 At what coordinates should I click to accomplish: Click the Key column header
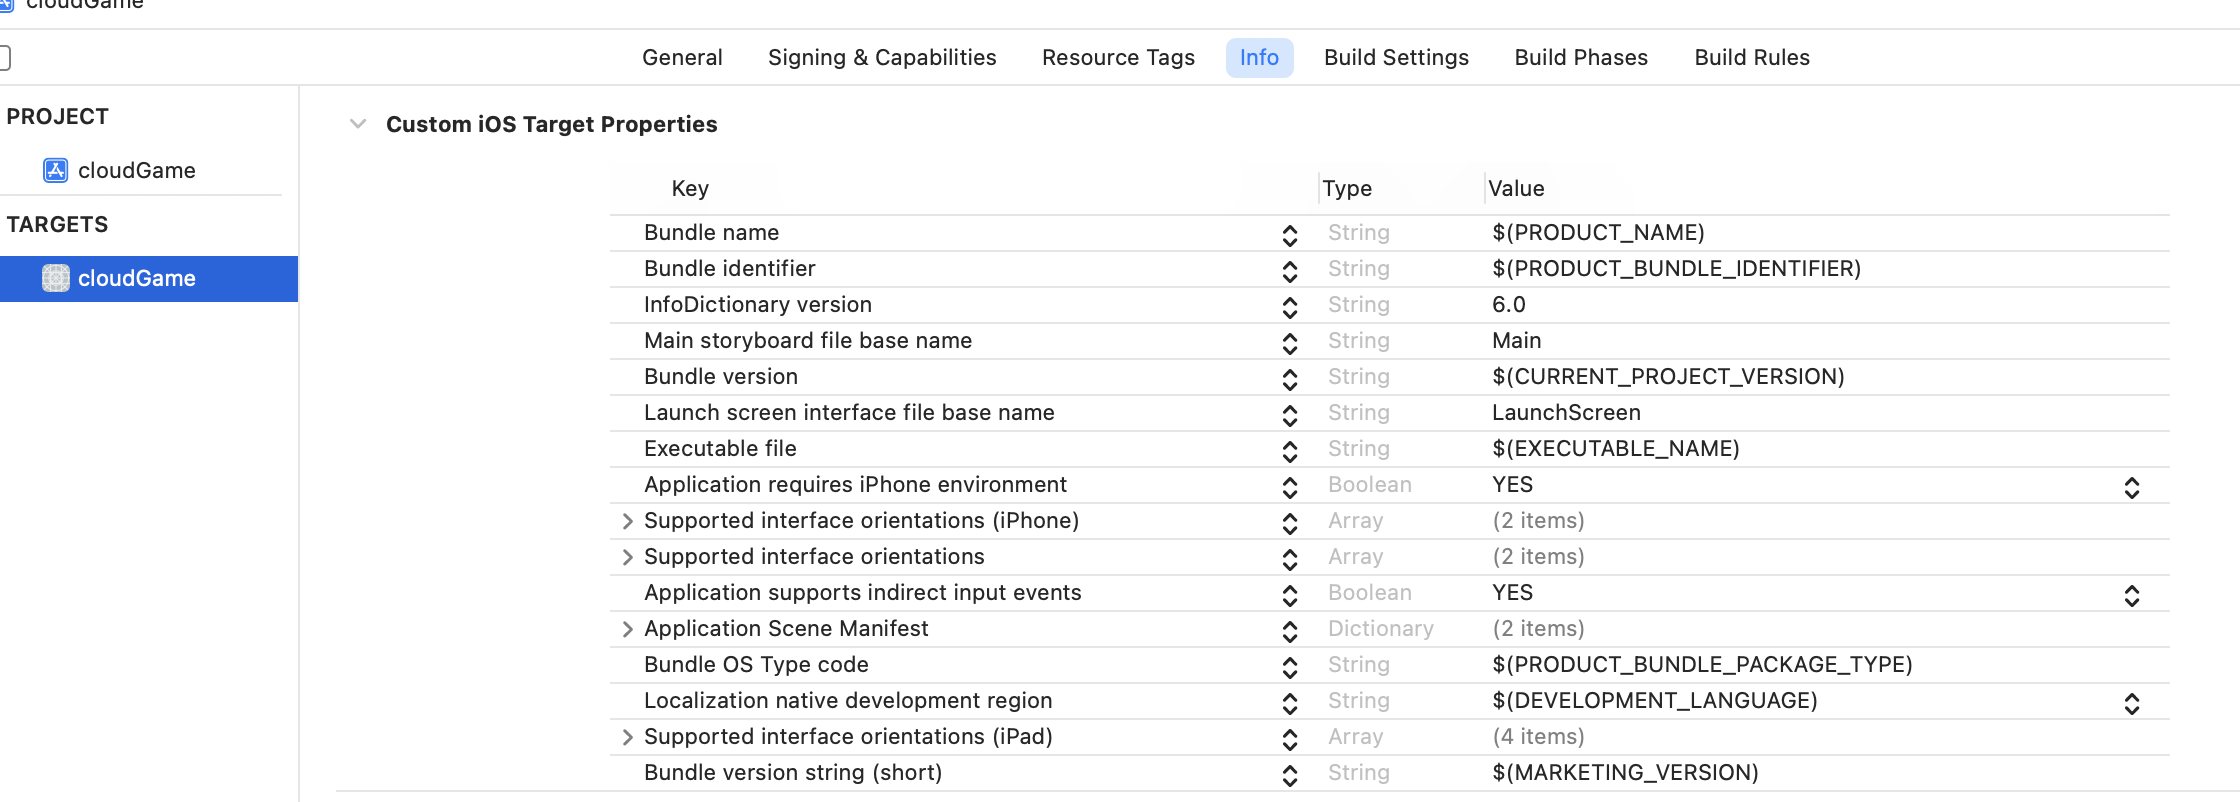690,189
